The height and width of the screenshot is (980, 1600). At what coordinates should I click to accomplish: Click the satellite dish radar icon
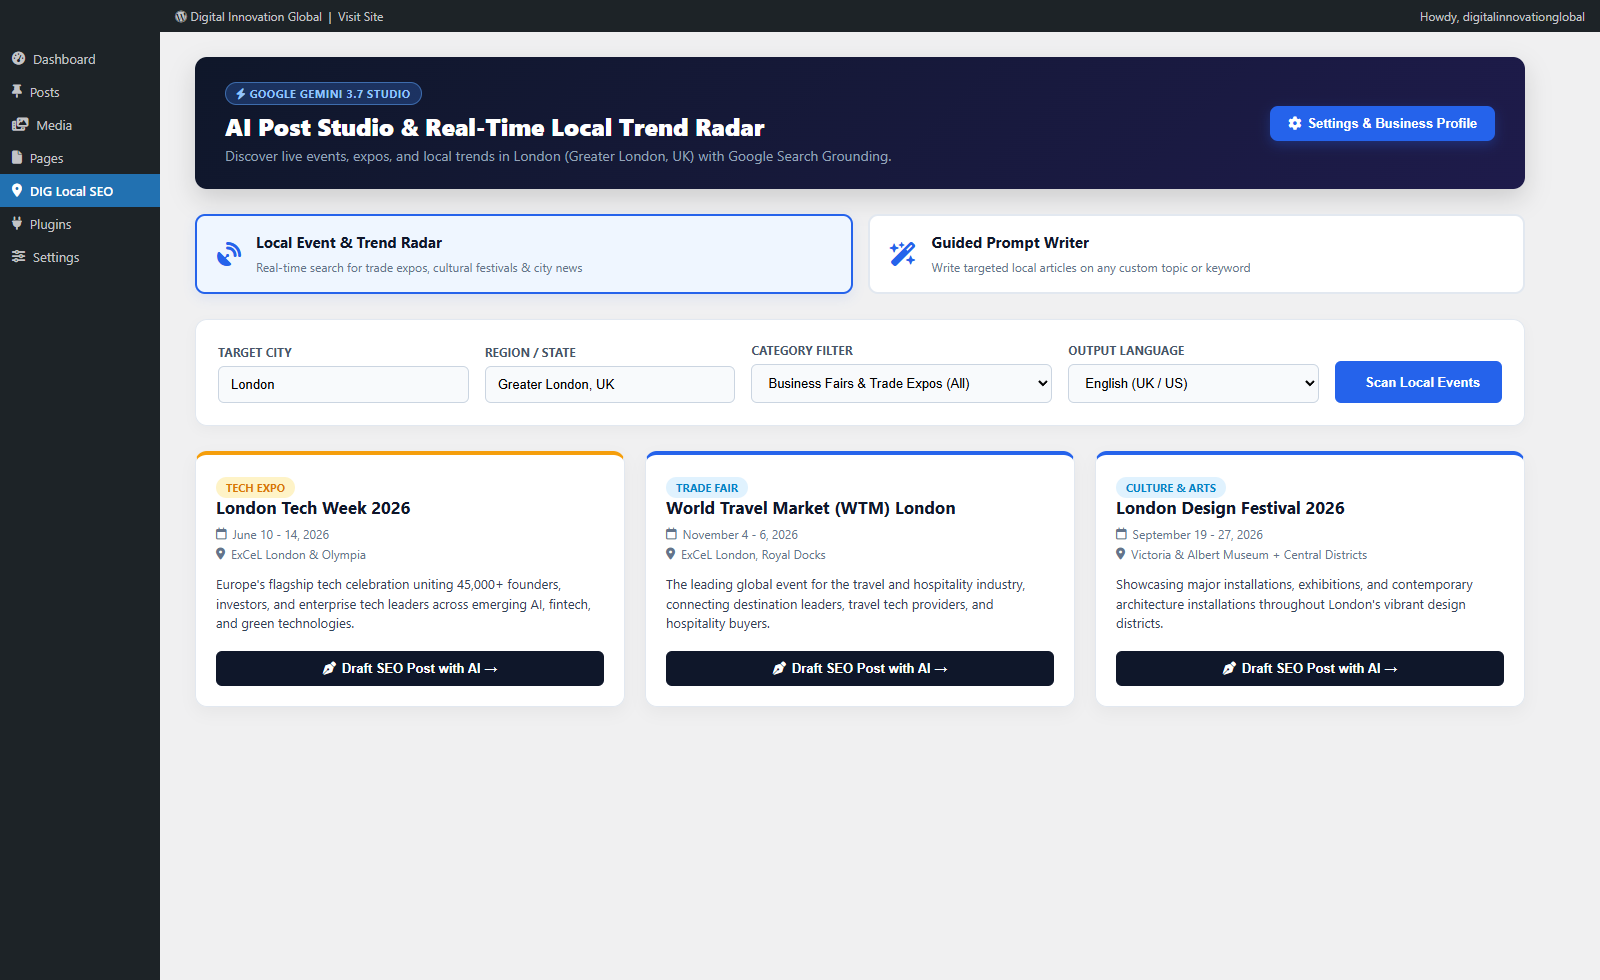click(x=229, y=254)
